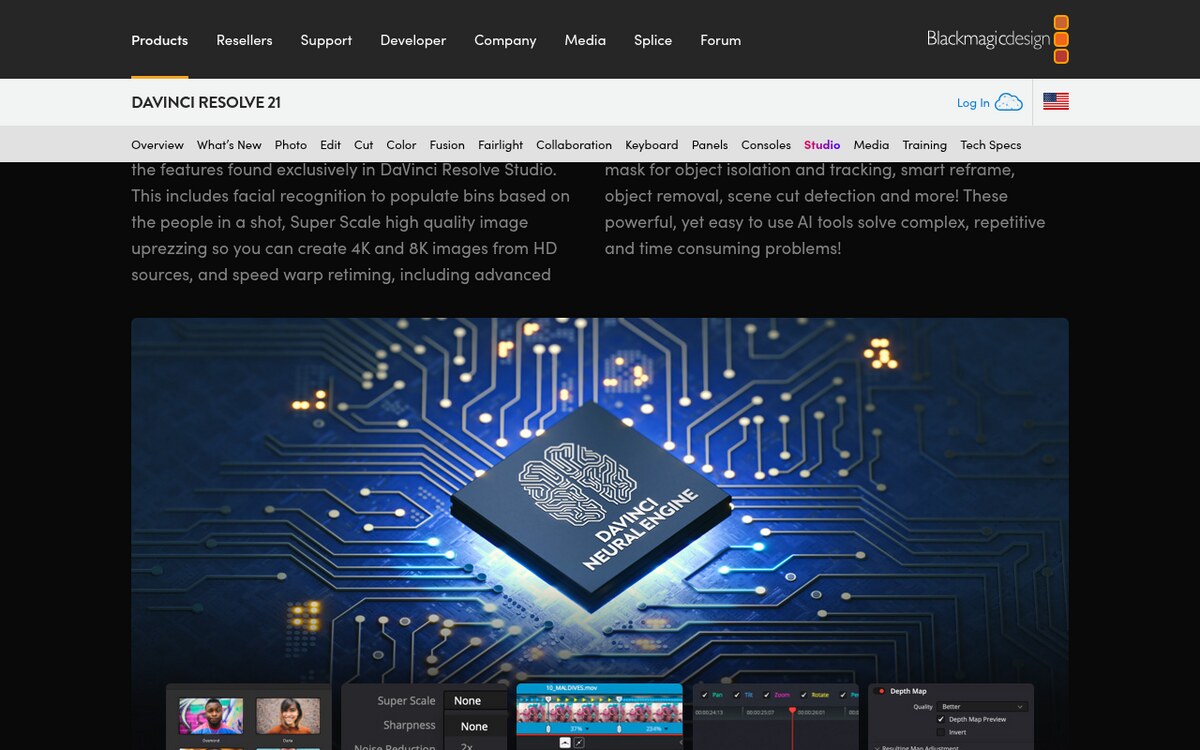
Task: Select the Photo tab
Action: tap(291, 145)
